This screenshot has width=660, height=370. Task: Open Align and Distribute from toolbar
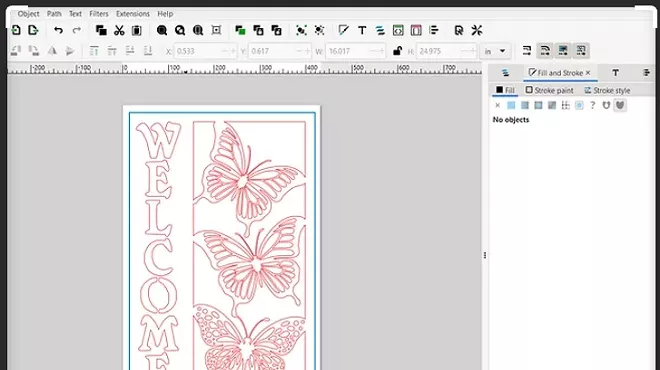434,30
